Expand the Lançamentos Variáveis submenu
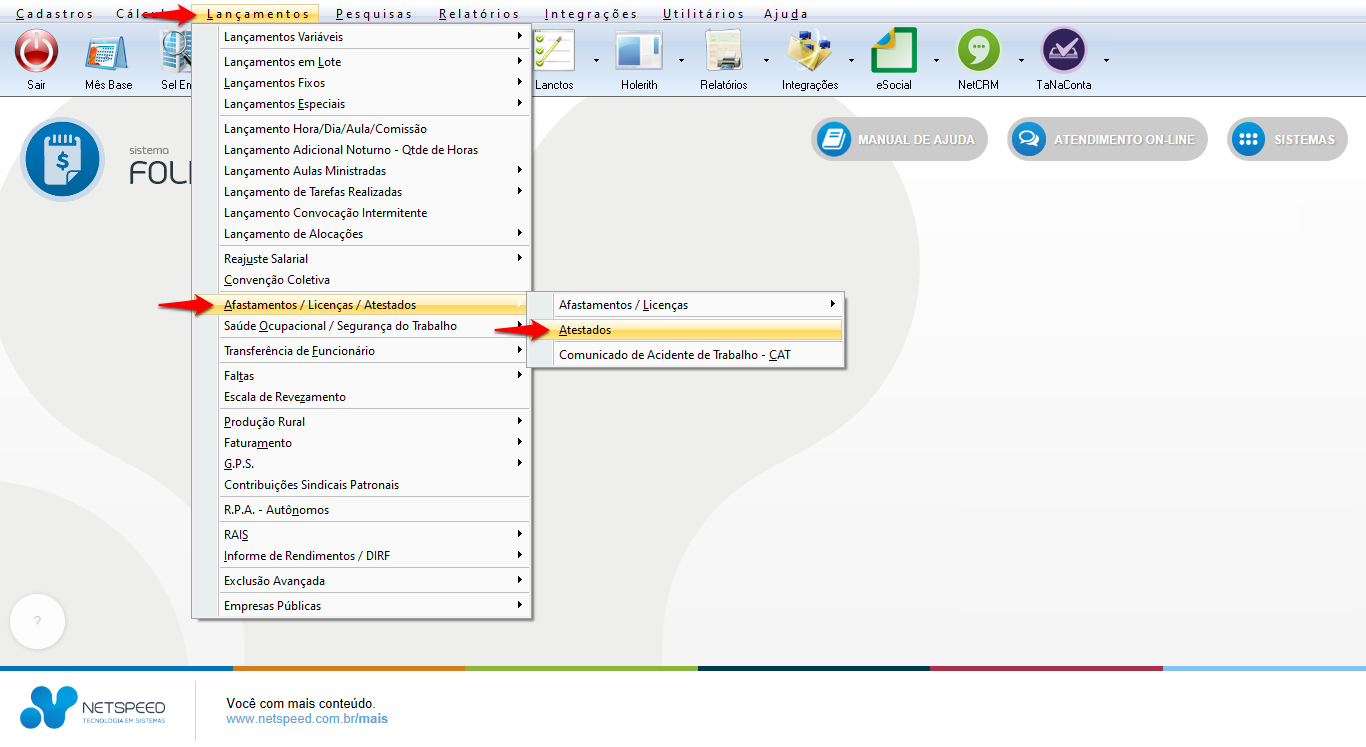The height and width of the screenshot is (747, 1366). coord(283,37)
